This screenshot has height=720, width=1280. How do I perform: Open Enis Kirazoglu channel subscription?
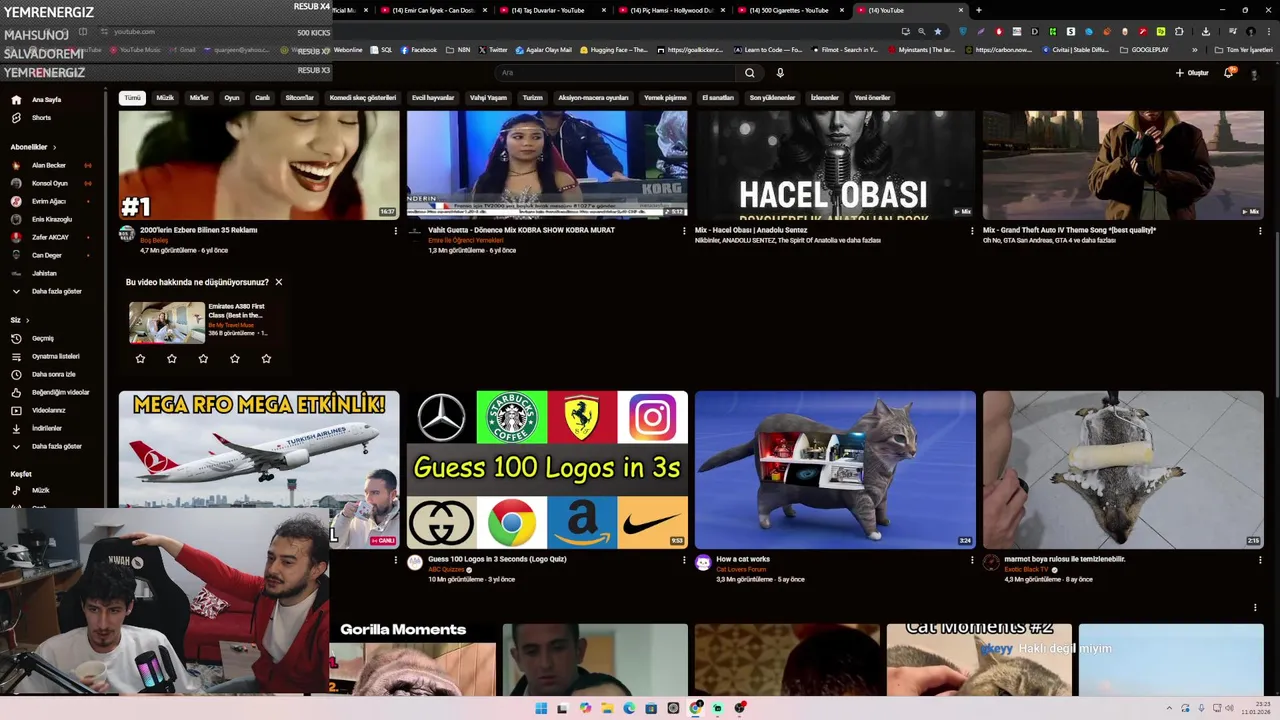pos(51,219)
